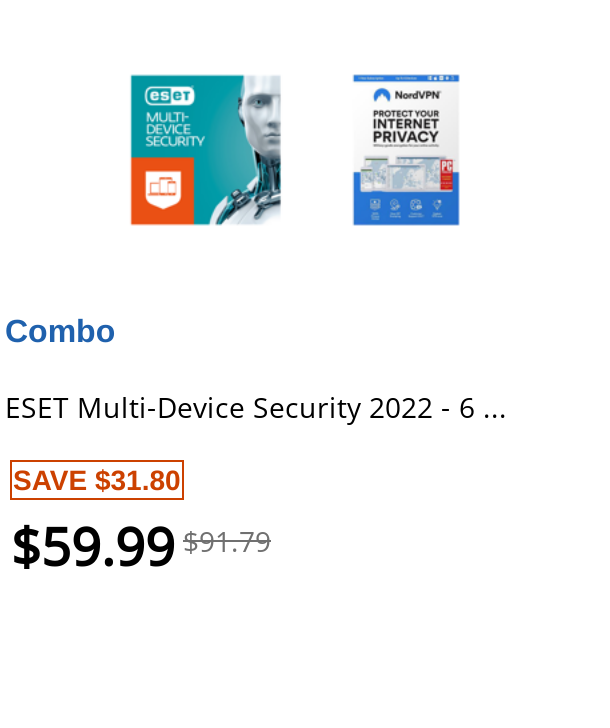The image size is (610, 728).
Task: Click the red PC Mag badge on NordVPN box
Action: click(447, 175)
